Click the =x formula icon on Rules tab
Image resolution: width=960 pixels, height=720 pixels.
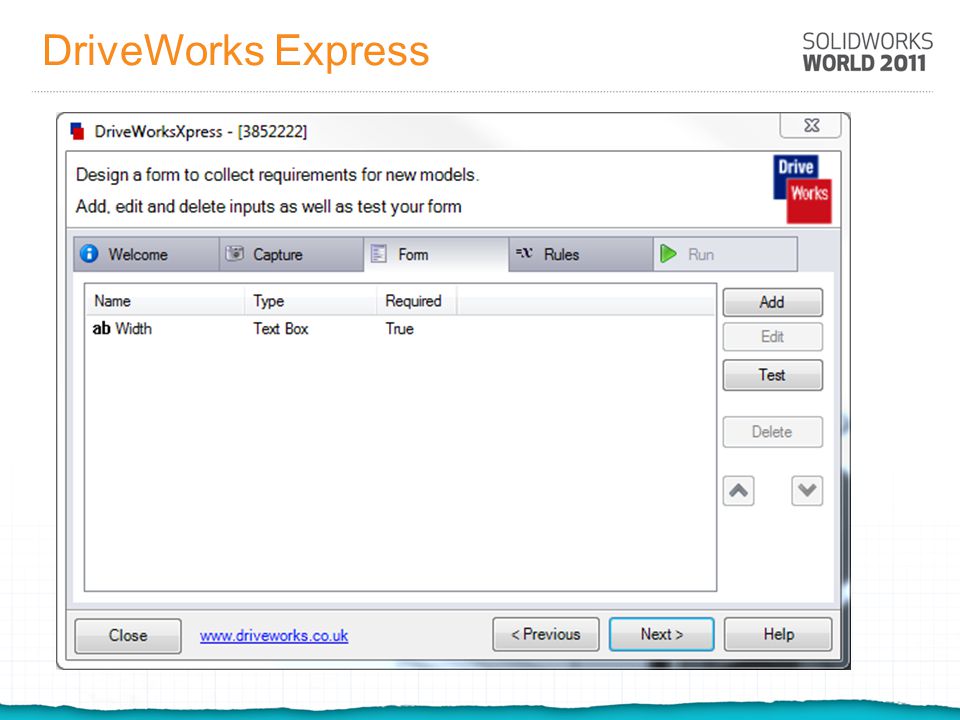[524, 253]
